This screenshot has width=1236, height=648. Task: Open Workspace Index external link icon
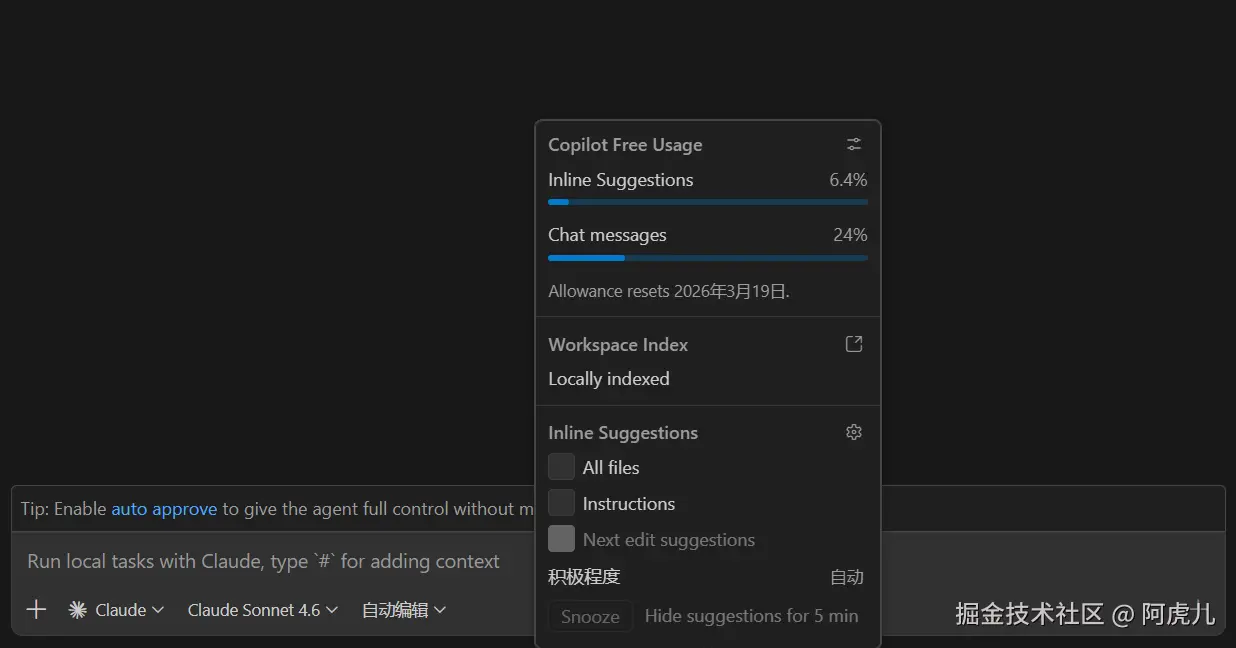(854, 344)
